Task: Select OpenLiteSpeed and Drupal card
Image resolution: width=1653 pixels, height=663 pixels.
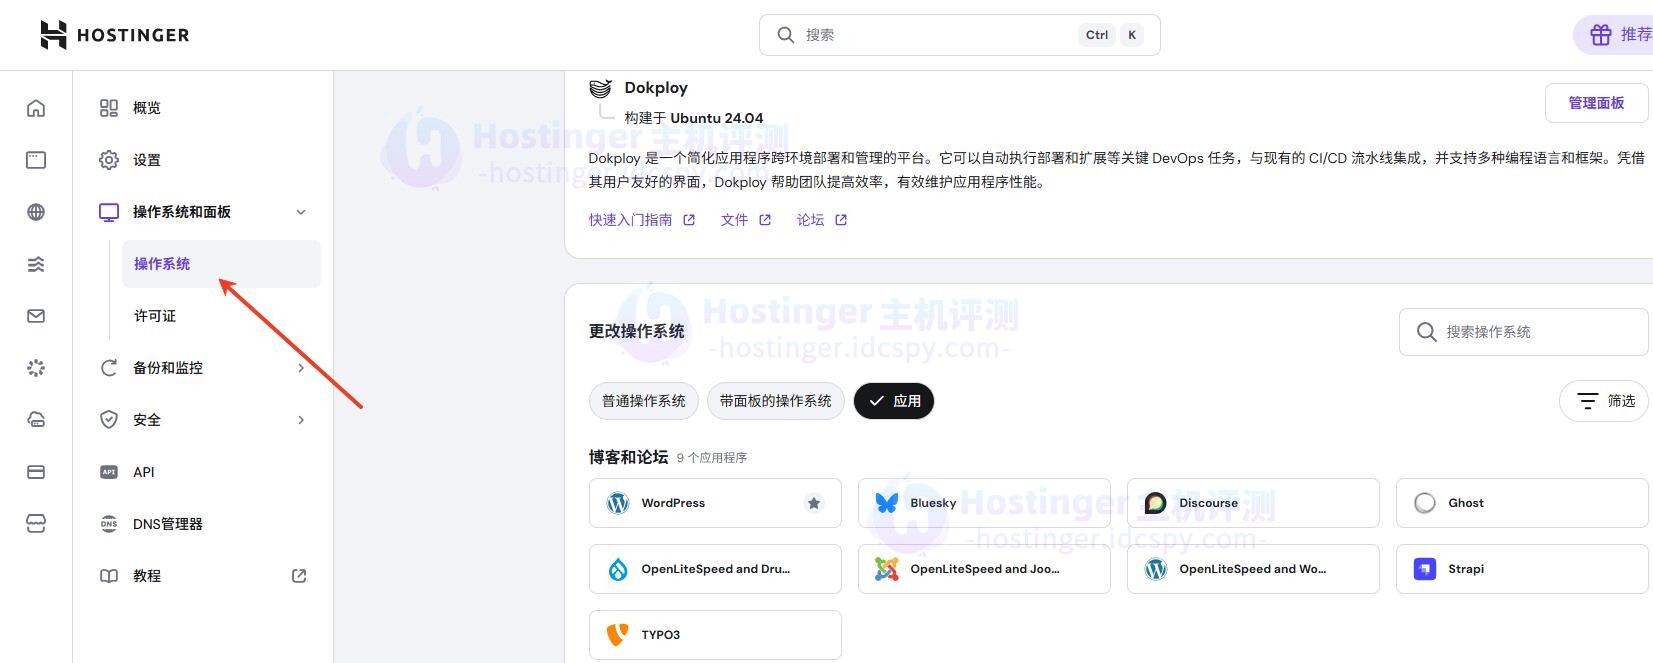Action: coord(715,569)
